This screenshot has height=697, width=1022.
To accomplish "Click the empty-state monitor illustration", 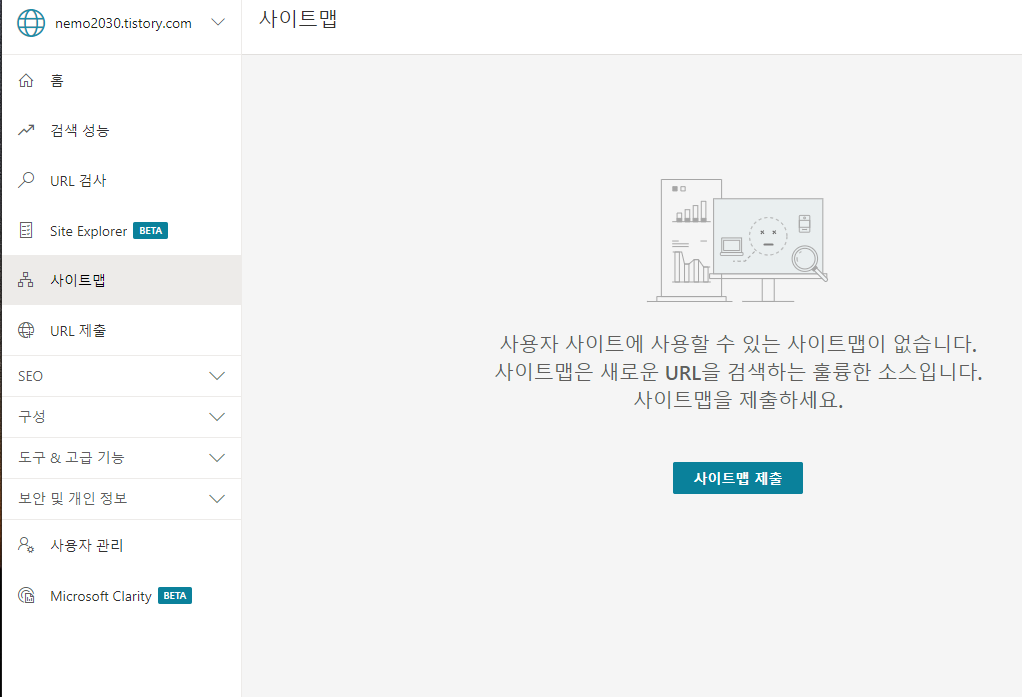I will click(x=737, y=241).
